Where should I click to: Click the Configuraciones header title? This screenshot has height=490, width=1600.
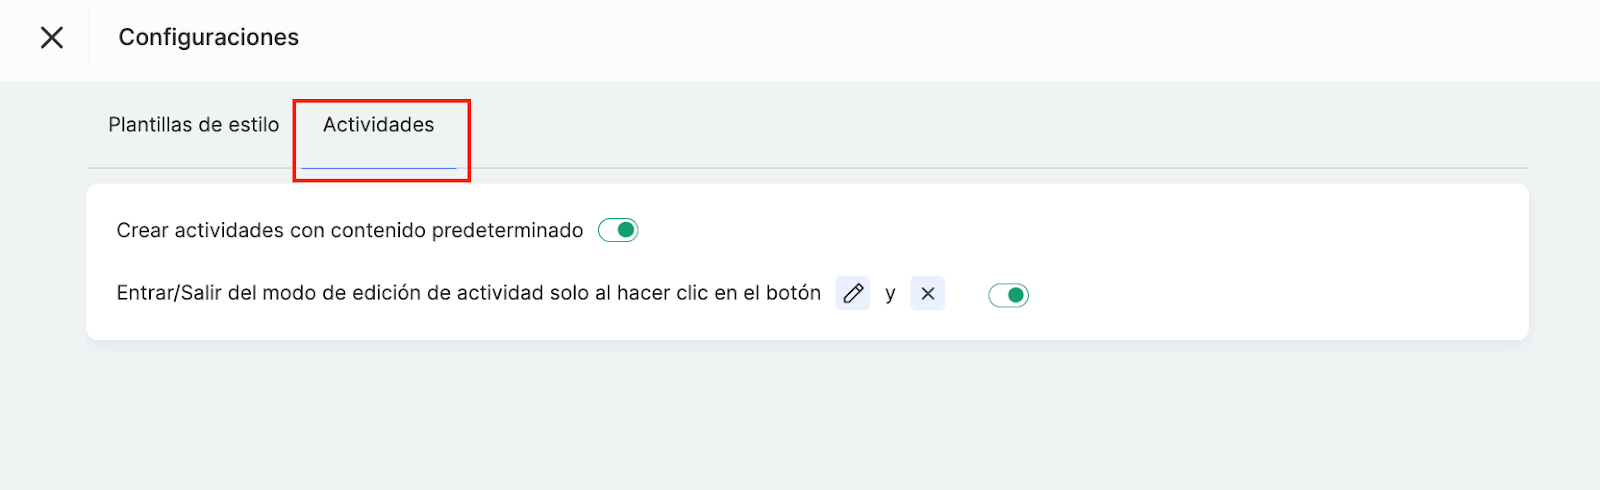pyautogui.click(x=208, y=38)
